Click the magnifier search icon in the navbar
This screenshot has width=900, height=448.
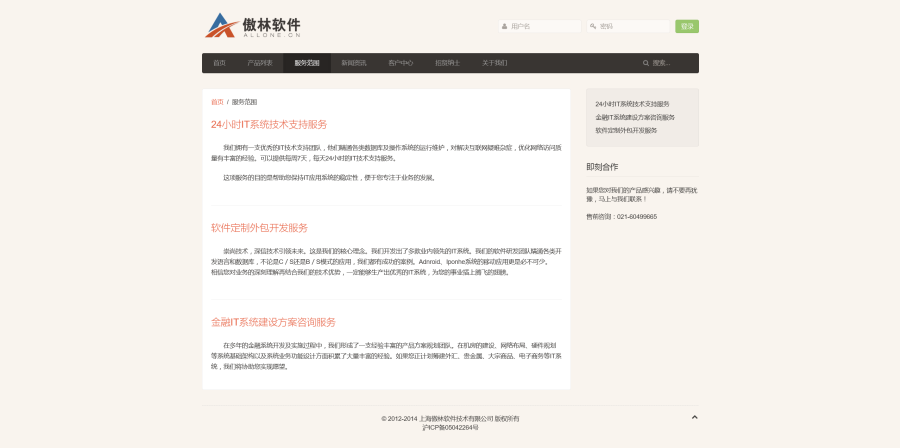[x=646, y=63]
